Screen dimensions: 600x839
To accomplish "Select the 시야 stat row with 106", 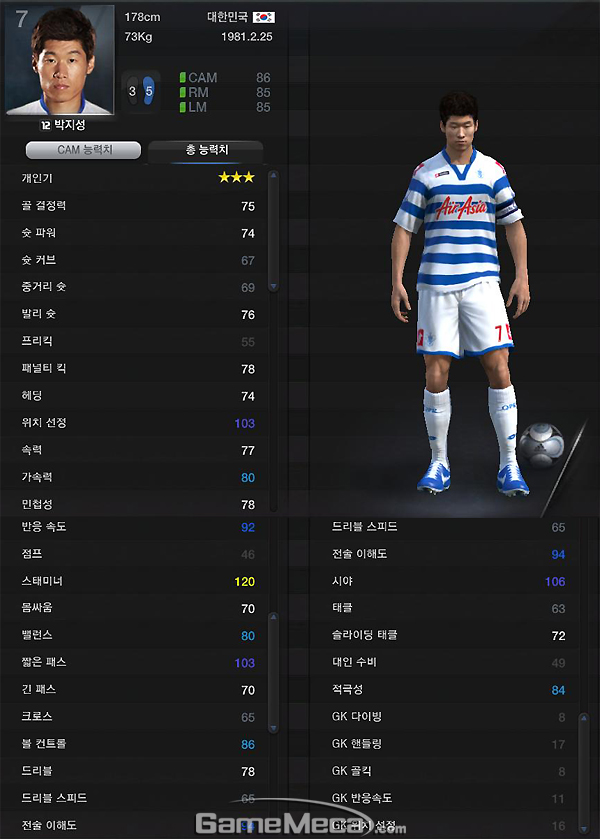I will click(x=449, y=581).
